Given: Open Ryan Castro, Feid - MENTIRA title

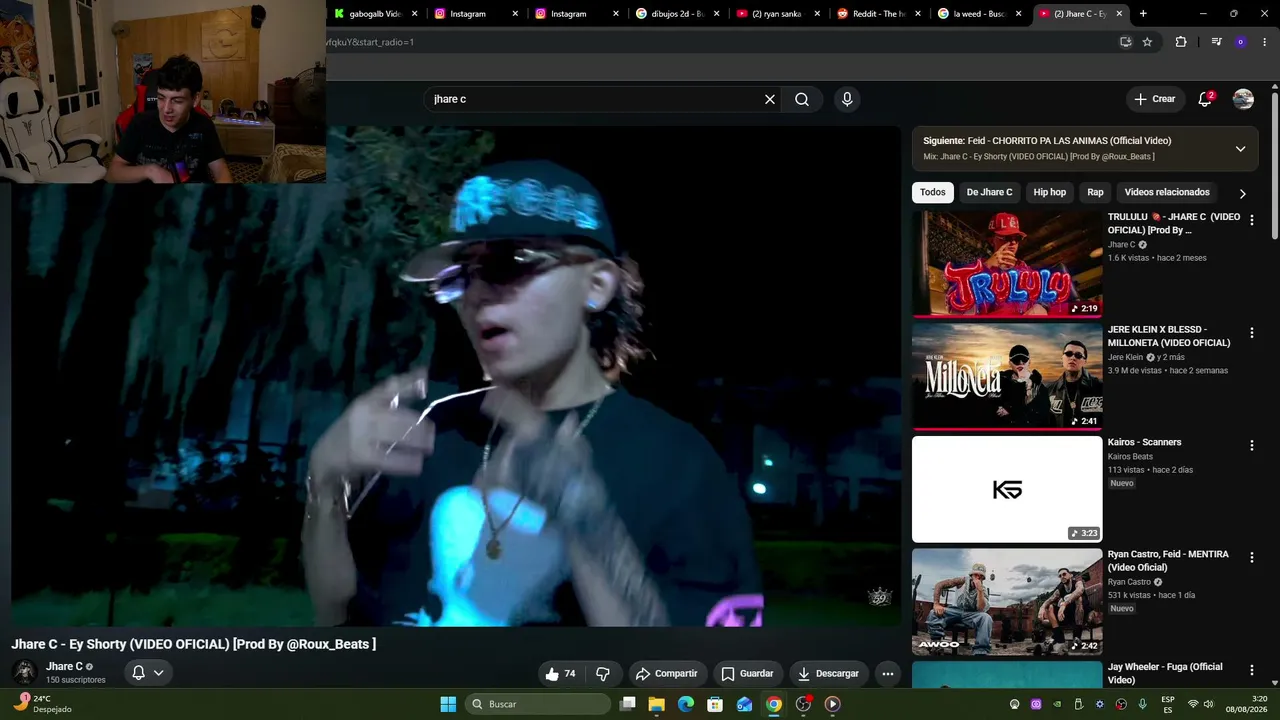Looking at the screenshot, I should click(x=1168, y=561).
